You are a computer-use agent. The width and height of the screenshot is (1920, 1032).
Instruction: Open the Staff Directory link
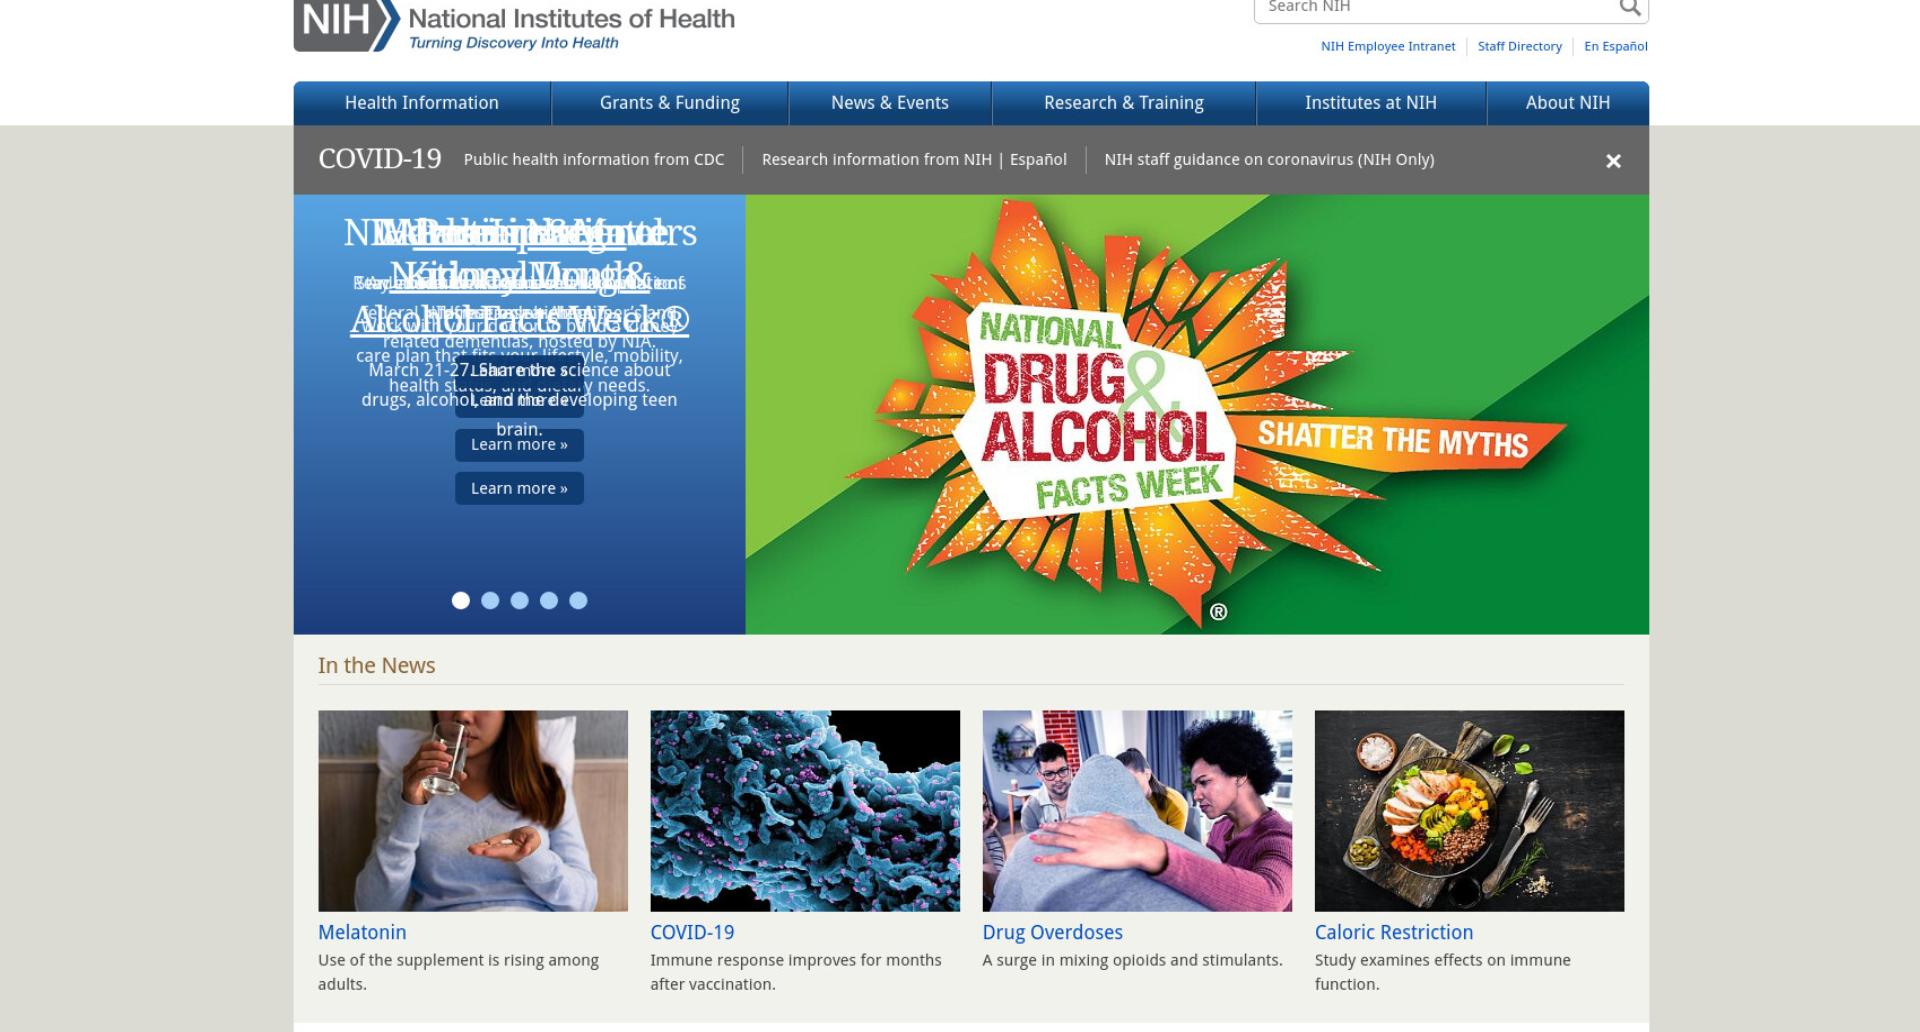[x=1519, y=46]
